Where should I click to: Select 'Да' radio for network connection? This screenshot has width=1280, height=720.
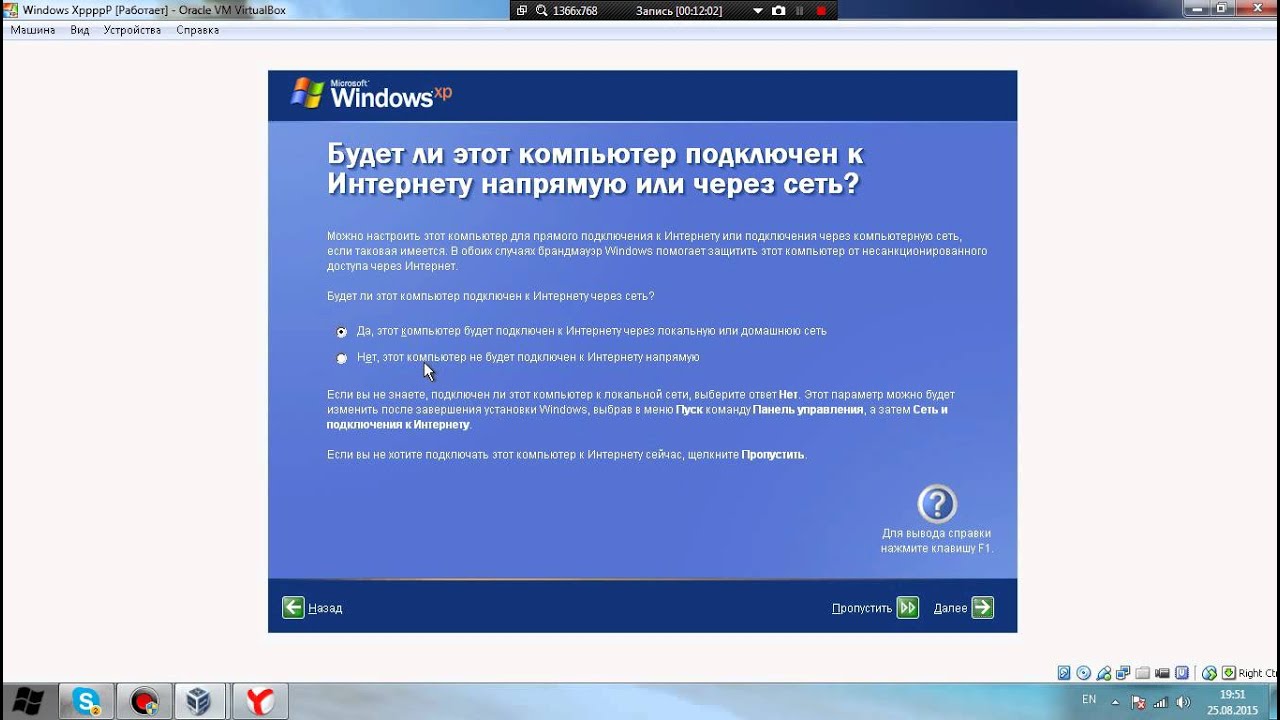(x=342, y=332)
